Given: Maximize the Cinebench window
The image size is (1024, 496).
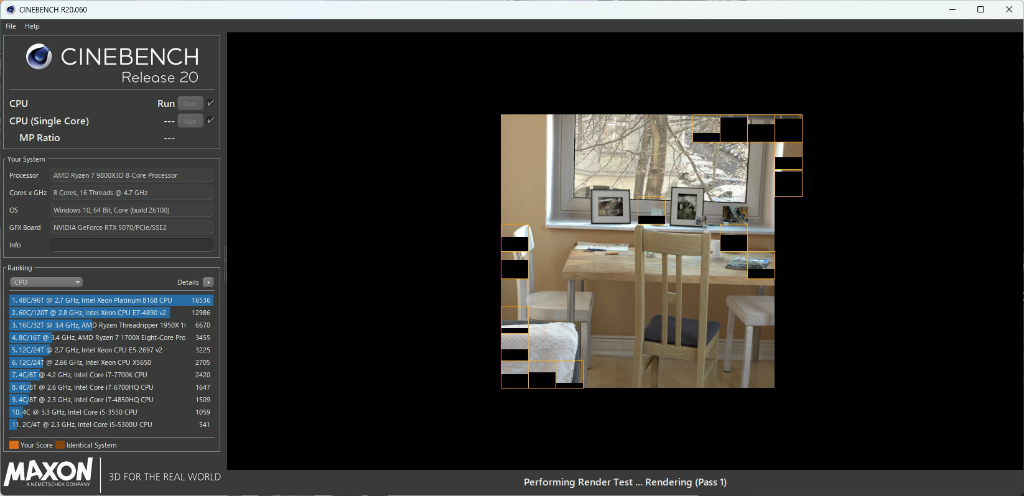Looking at the screenshot, I should tap(980, 9).
